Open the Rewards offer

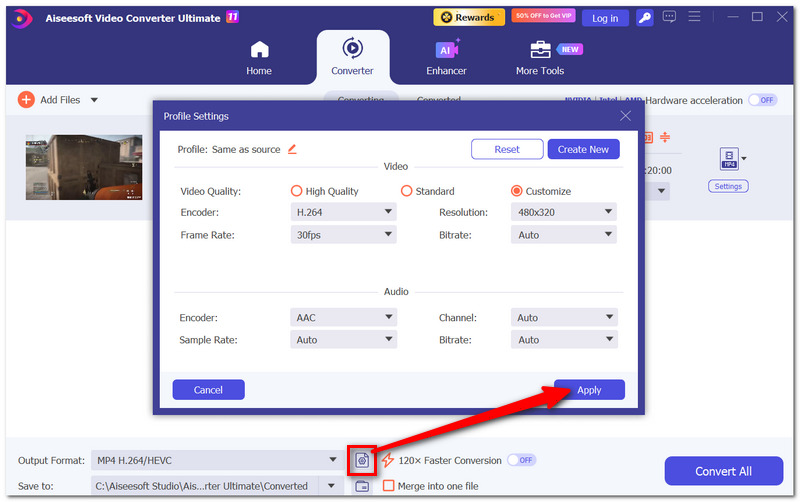pyautogui.click(x=468, y=17)
